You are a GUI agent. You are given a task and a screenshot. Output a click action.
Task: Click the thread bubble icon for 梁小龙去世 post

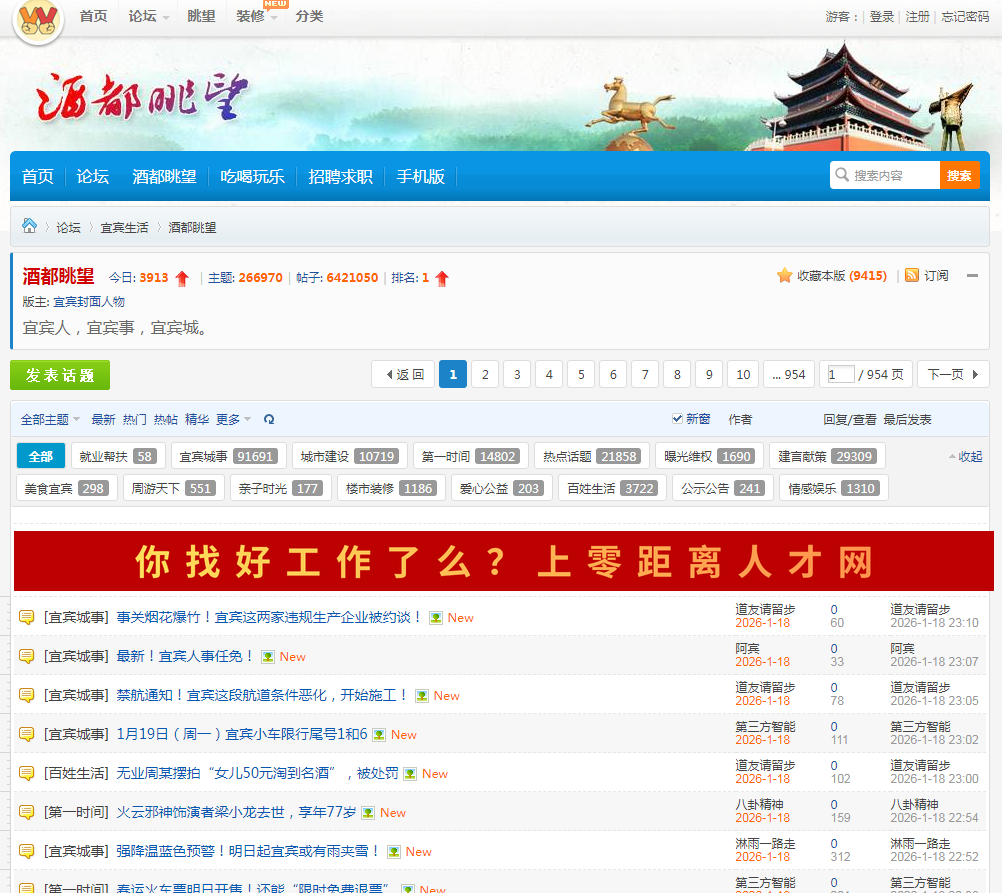[27, 813]
